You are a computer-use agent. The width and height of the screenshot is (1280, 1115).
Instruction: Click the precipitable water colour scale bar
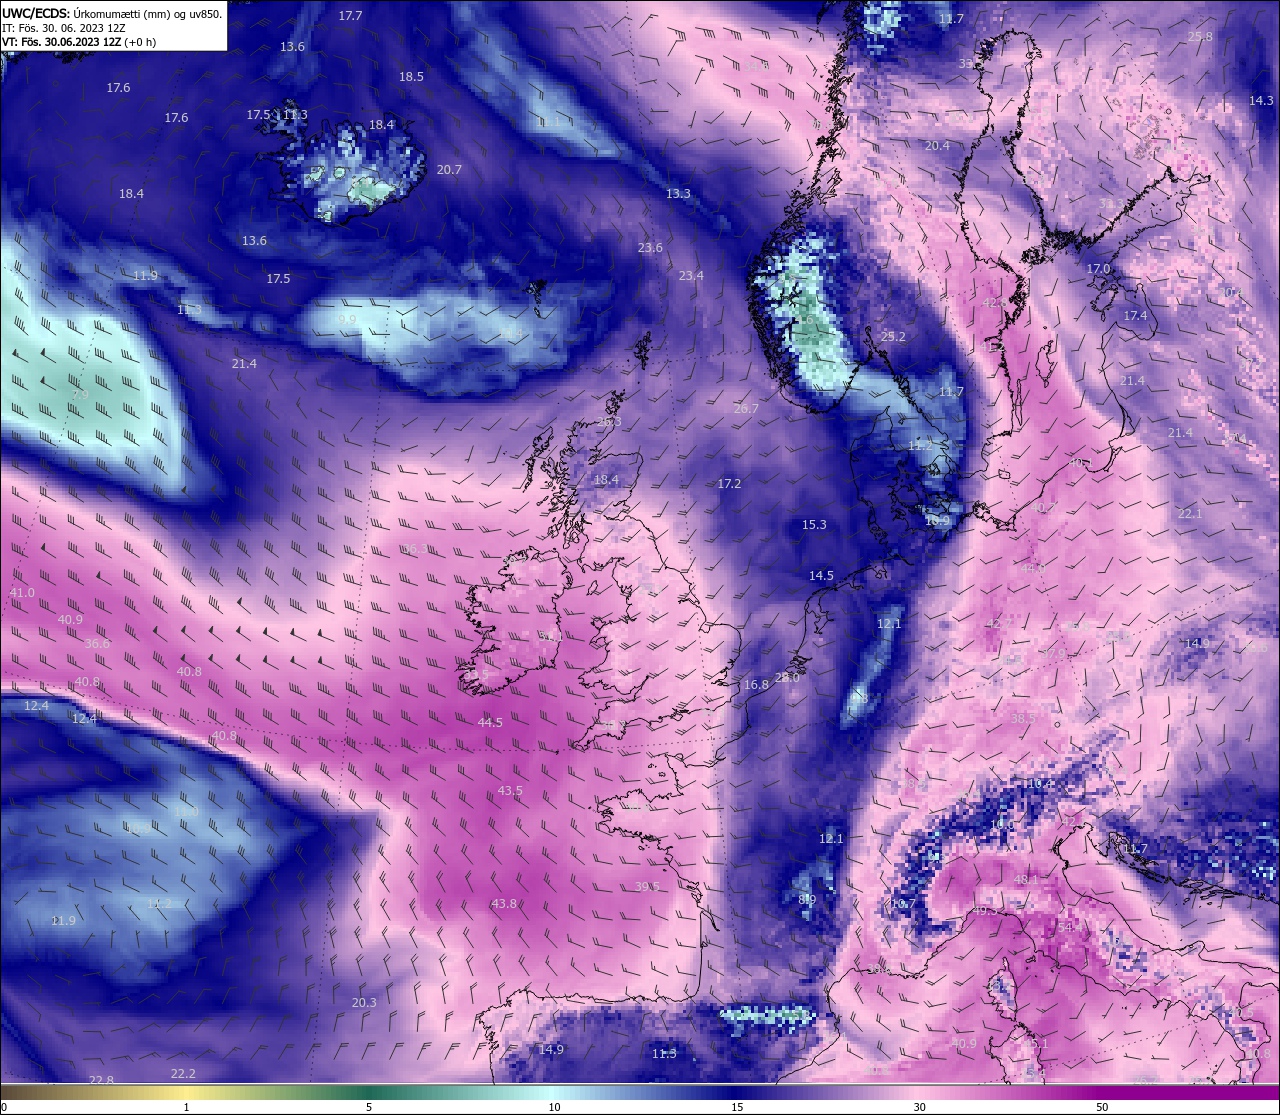640,1092
